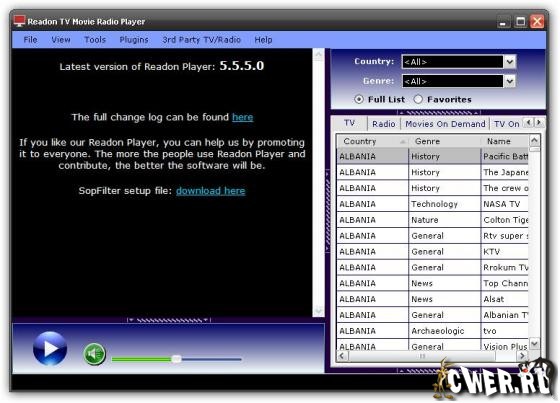Switch to the Radio tab
This screenshot has width=560, height=403.
tap(384, 124)
